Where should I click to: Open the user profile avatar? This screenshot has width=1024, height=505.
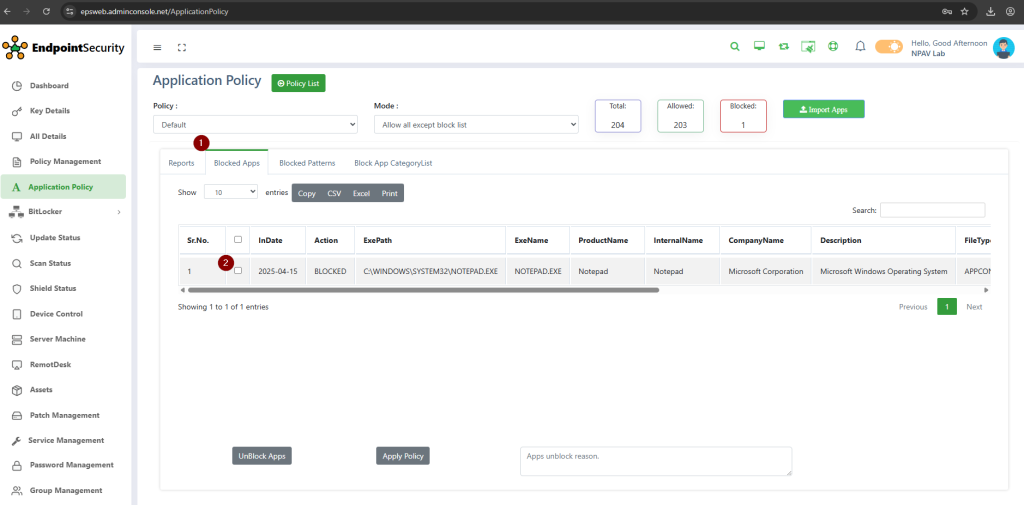(x=1003, y=48)
